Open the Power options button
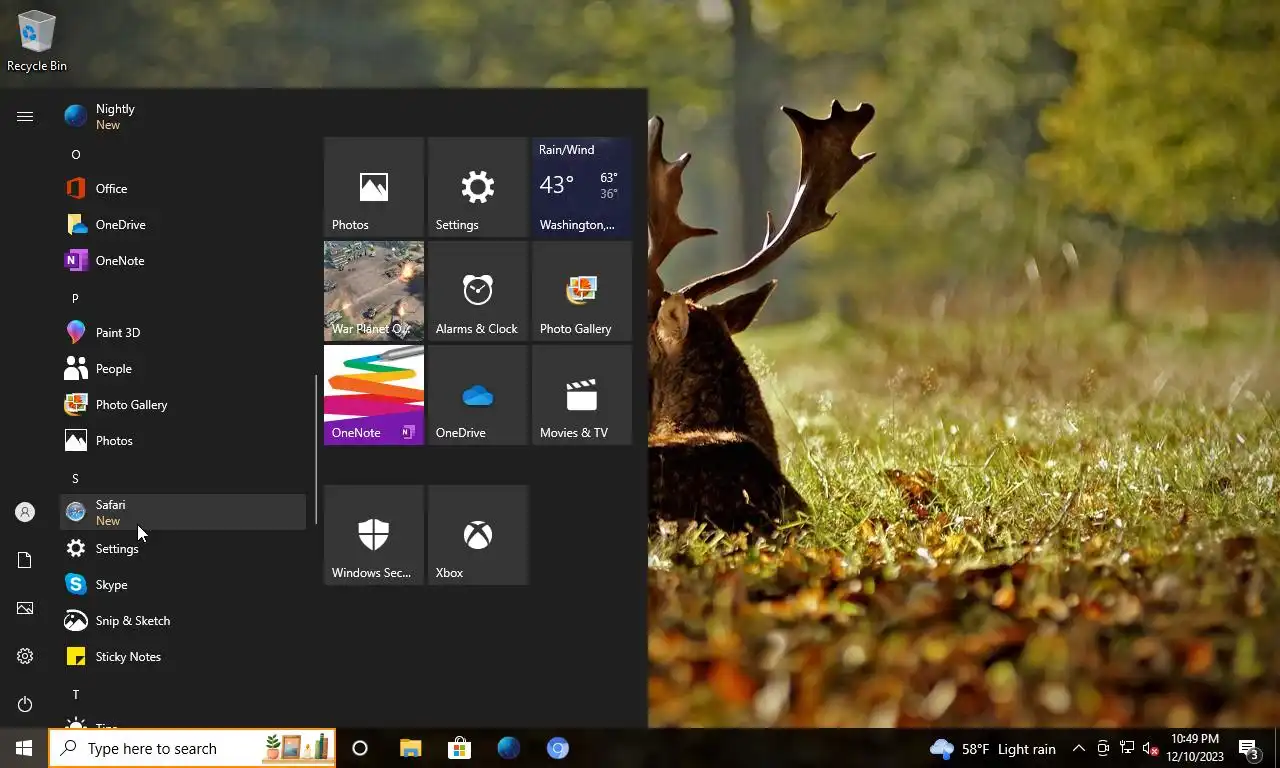This screenshot has height=768, width=1280. coord(25,704)
